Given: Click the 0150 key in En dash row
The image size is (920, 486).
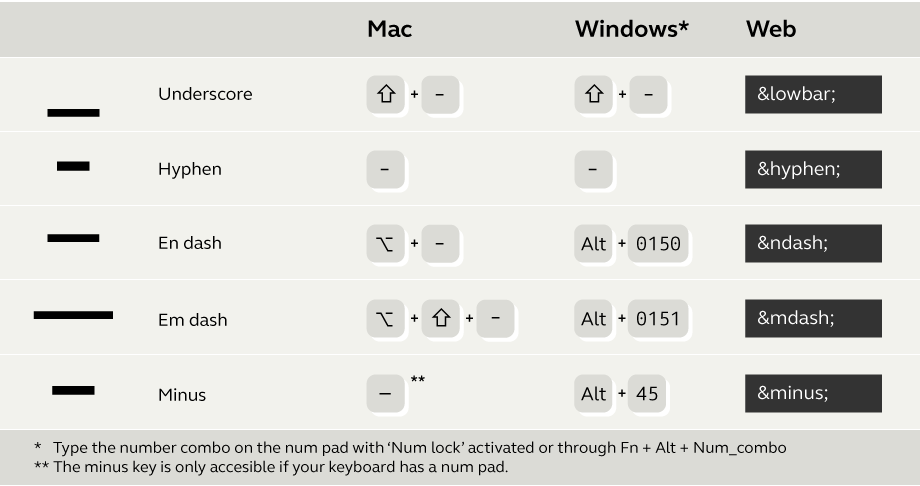Looking at the screenshot, I should [658, 243].
